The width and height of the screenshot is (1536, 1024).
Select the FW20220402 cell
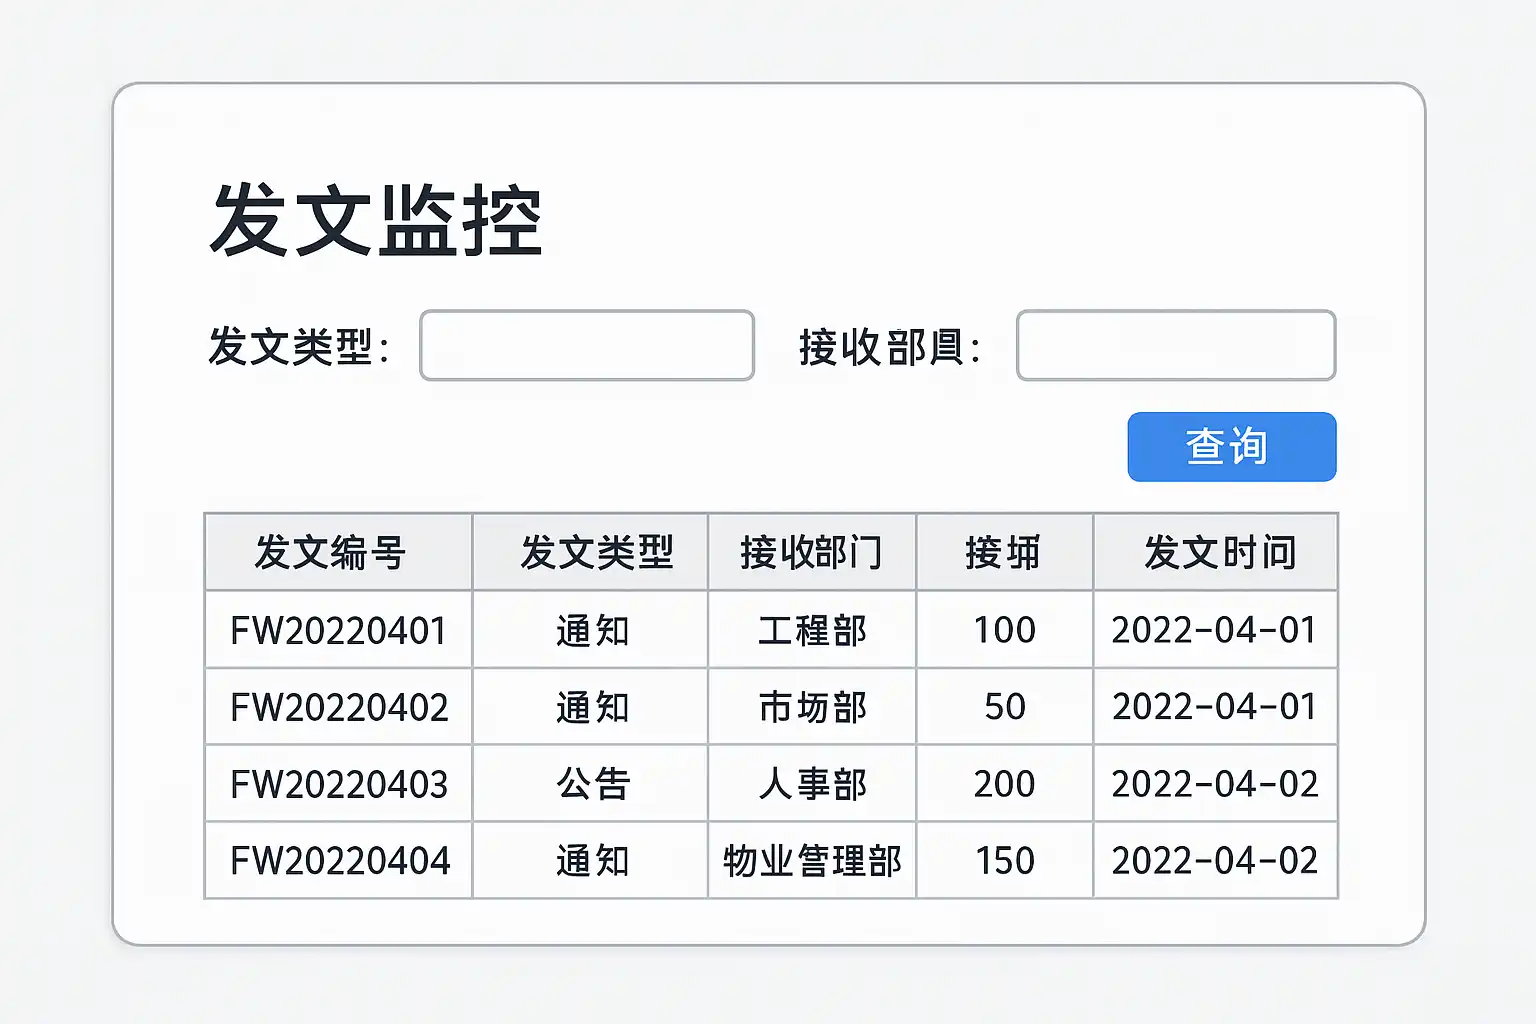pos(338,707)
